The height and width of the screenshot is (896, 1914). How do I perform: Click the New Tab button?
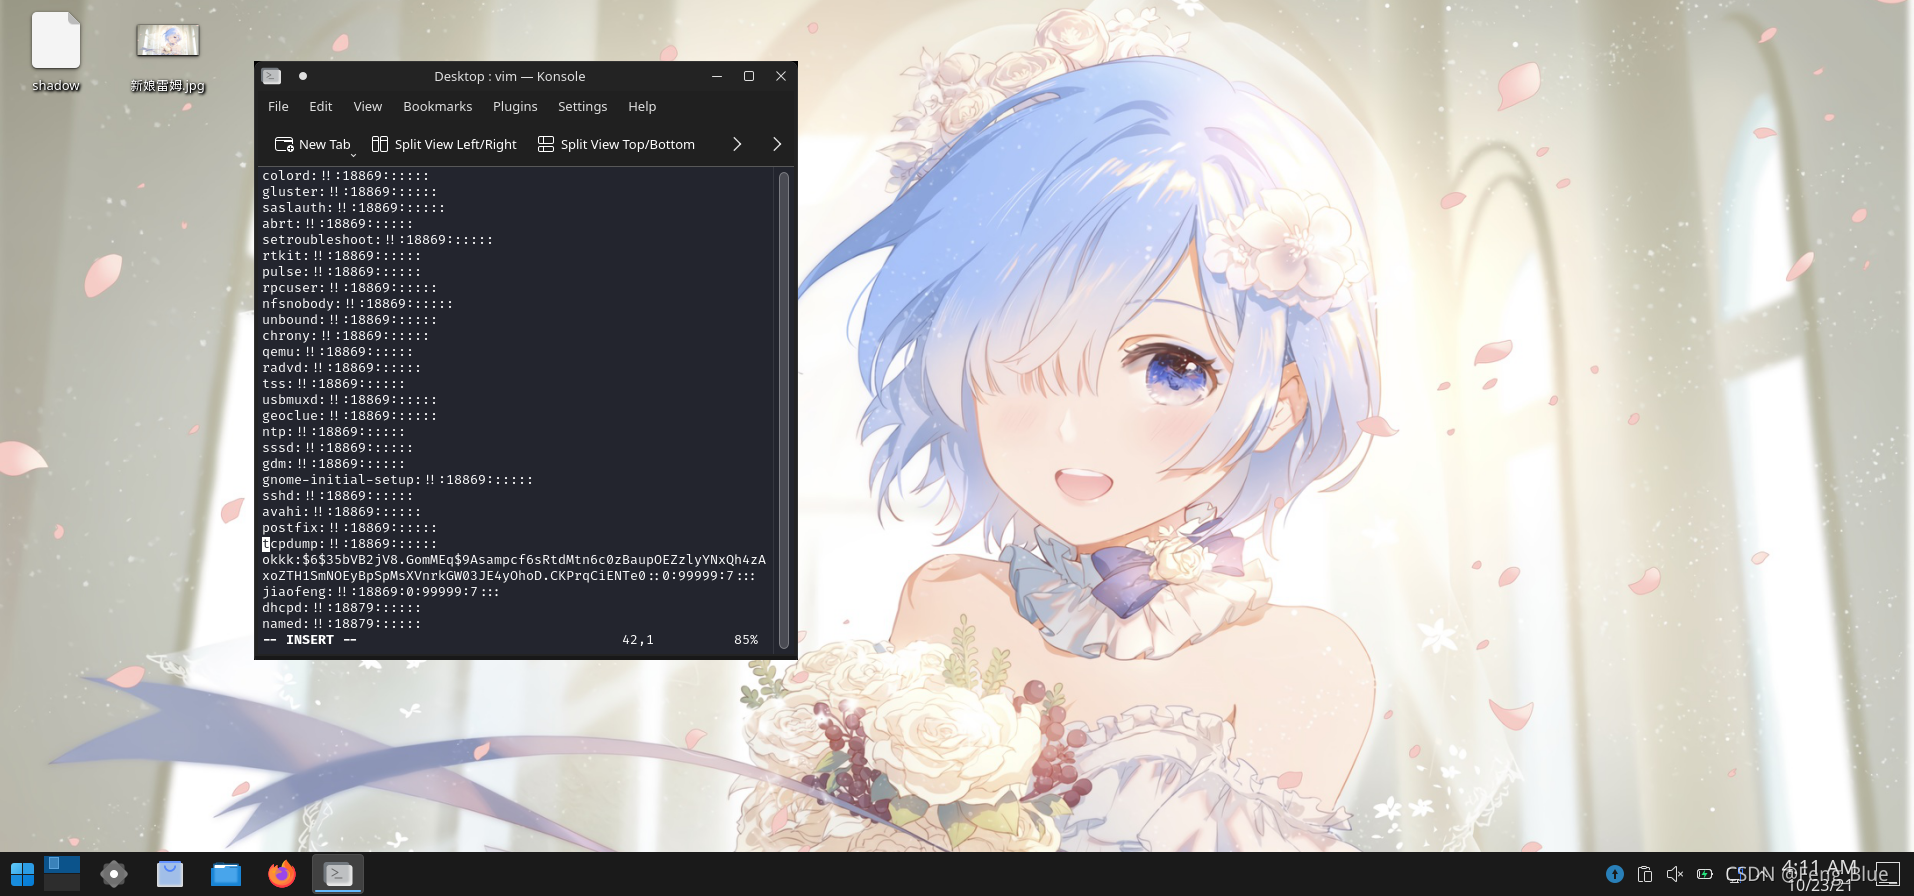point(312,144)
